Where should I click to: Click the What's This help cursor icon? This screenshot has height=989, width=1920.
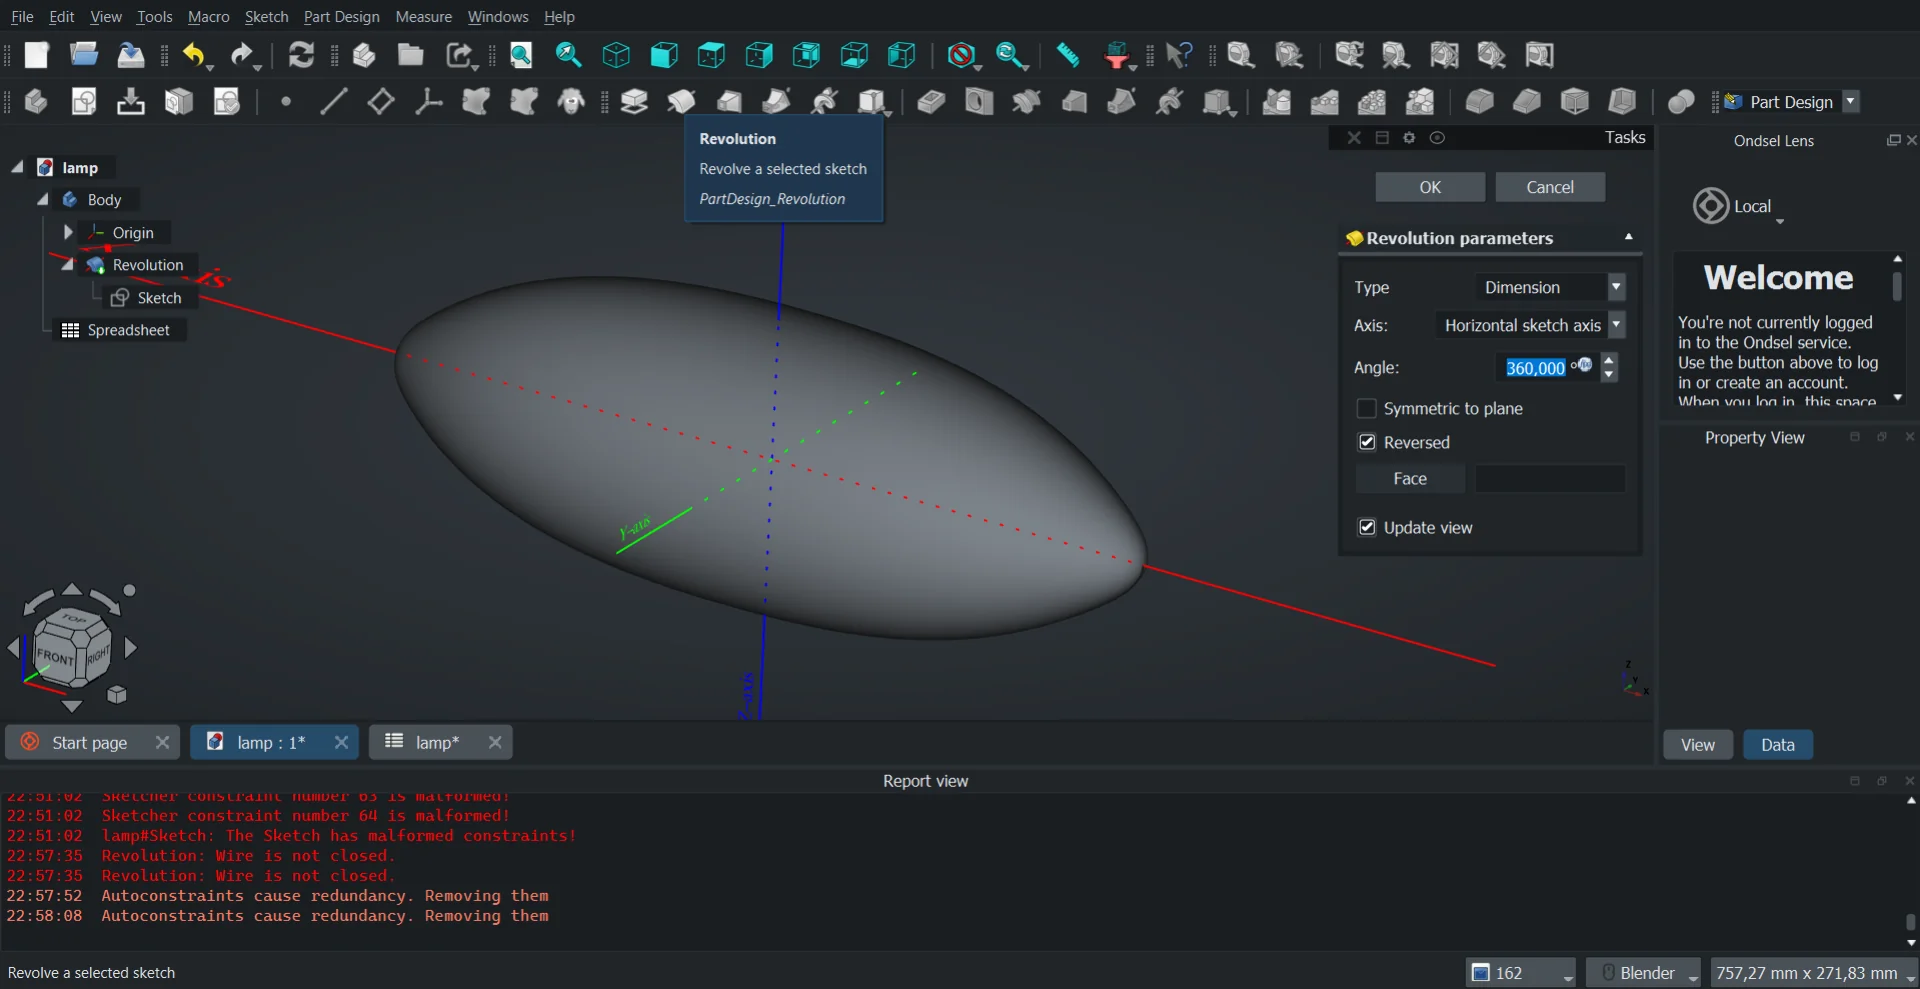point(1179,55)
